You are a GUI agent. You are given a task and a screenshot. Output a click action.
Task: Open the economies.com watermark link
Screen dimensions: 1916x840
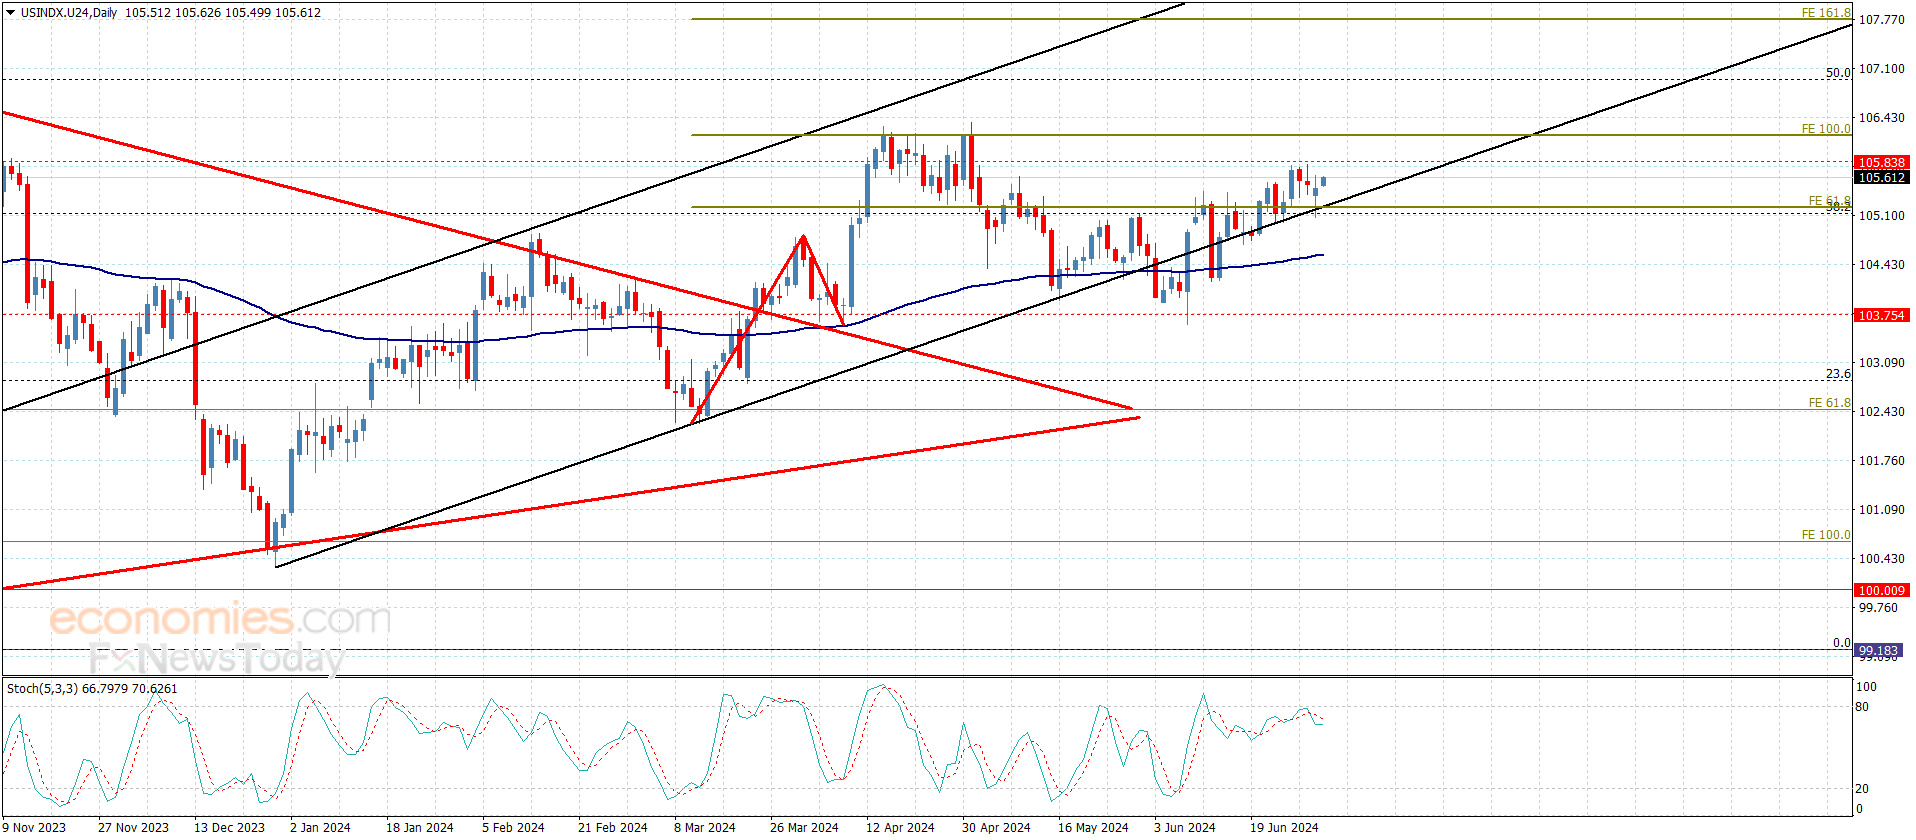click(x=220, y=619)
